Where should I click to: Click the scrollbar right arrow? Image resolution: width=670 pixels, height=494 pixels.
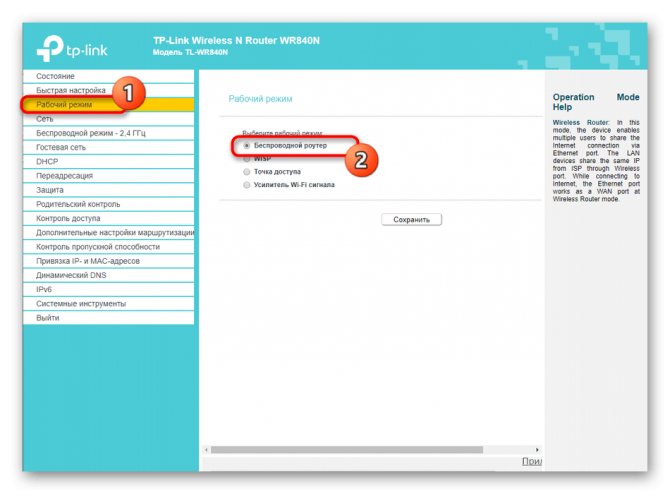point(537,450)
